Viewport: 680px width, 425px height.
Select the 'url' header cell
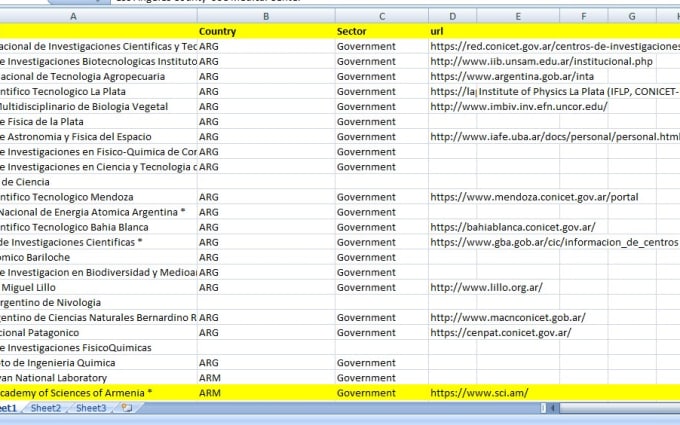click(452, 31)
